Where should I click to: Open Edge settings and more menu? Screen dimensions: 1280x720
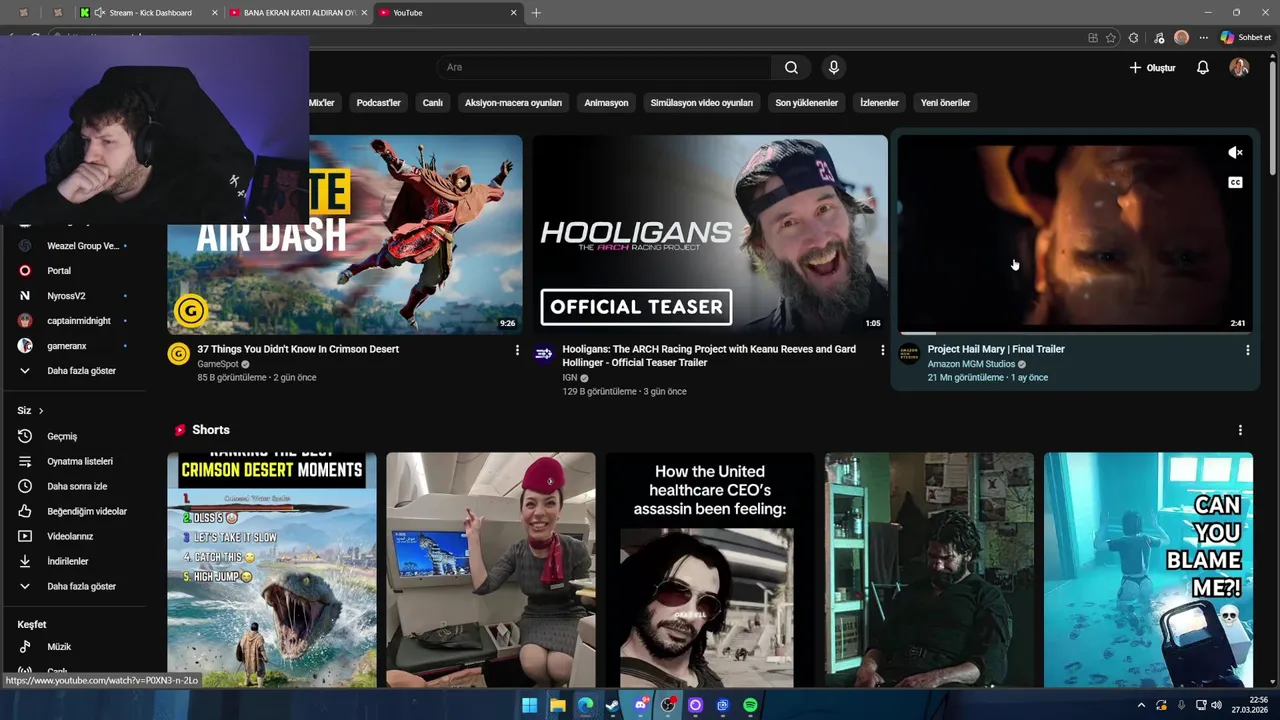(1203, 37)
